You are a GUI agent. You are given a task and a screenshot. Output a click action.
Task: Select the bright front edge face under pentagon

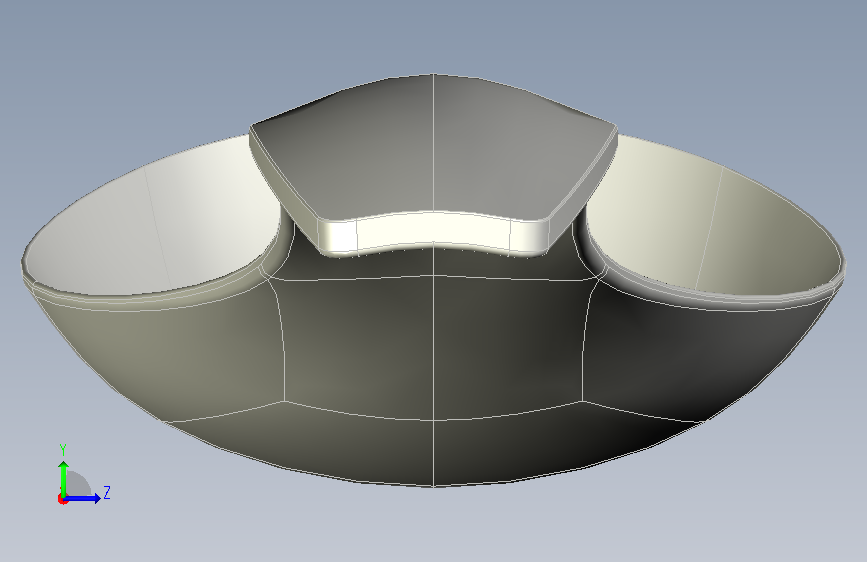(x=433, y=232)
